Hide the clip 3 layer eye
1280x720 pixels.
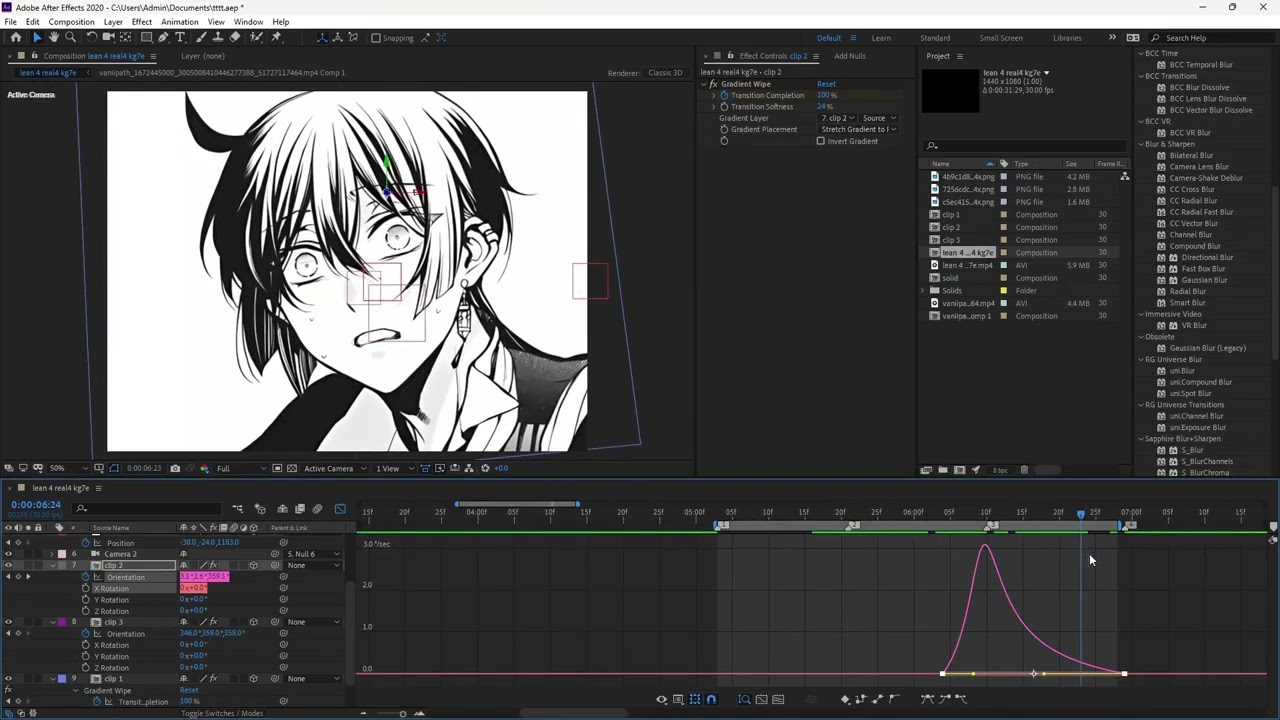click(x=8, y=622)
